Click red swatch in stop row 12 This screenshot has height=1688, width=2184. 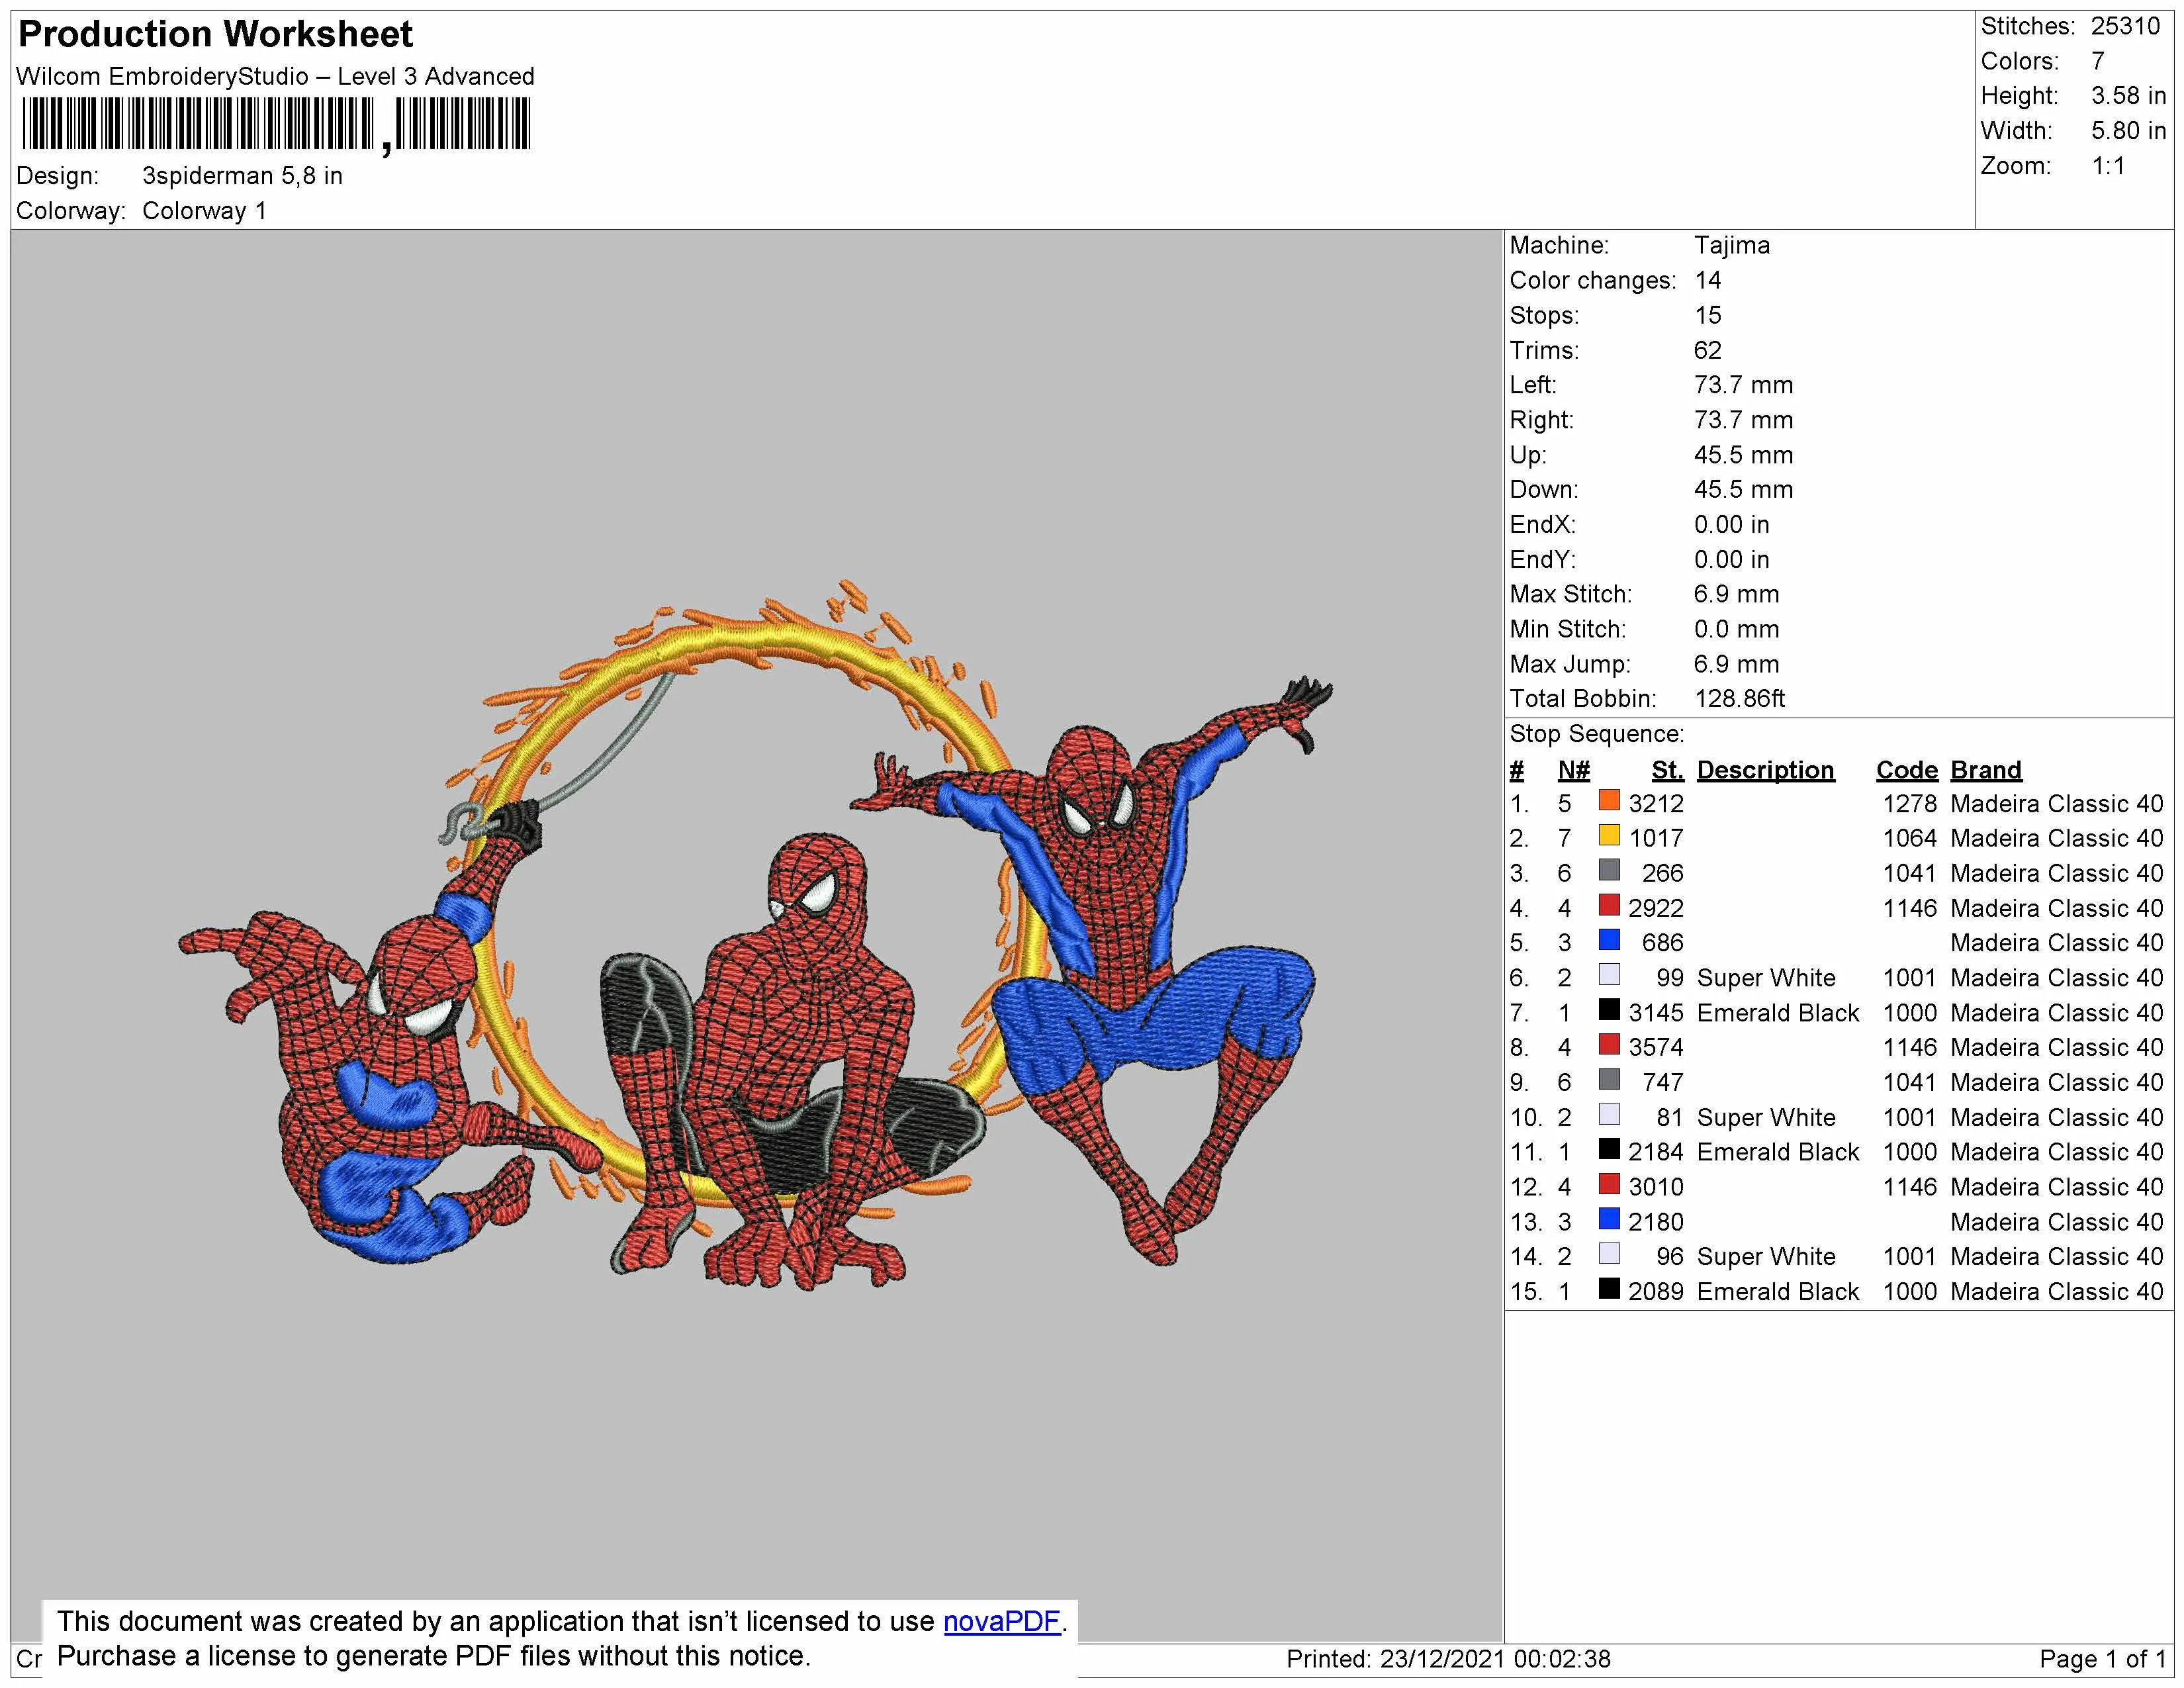coord(1609,1184)
